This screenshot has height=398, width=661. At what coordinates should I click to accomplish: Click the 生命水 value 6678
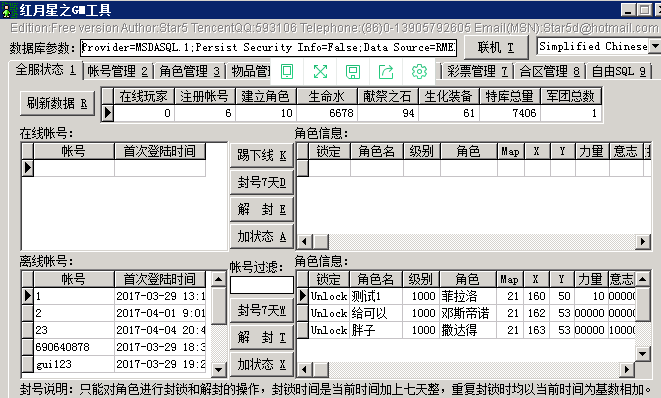327,113
